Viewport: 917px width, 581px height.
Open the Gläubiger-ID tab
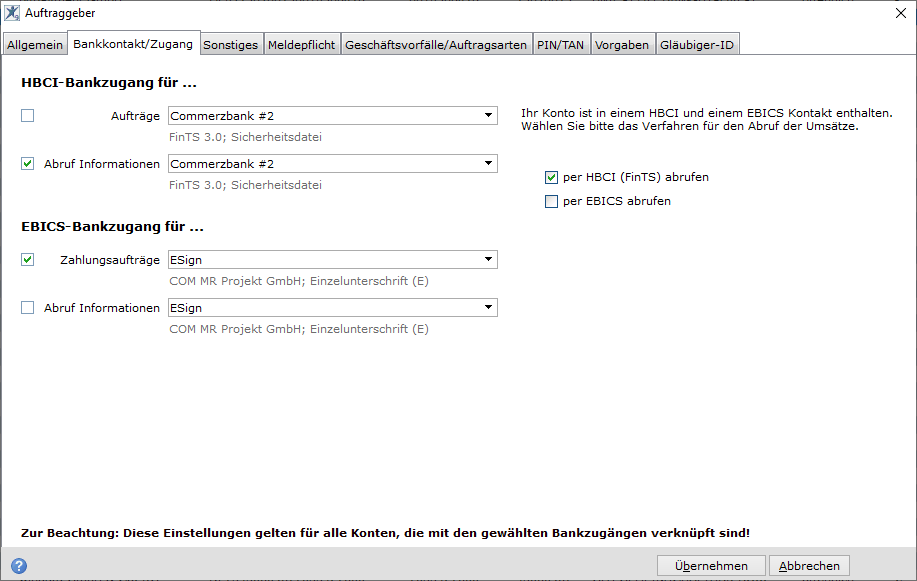point(697,44)
